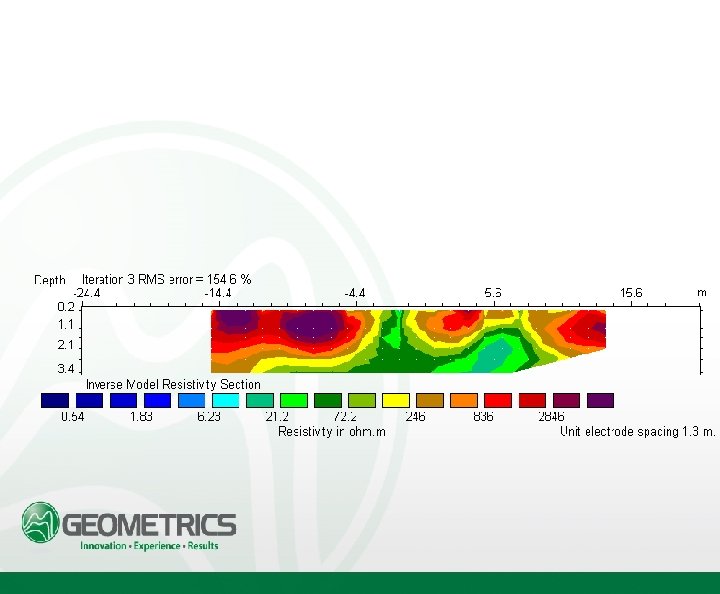Click the orange legend swatch
The image size is (720, 594).
(x=464, y=400)
